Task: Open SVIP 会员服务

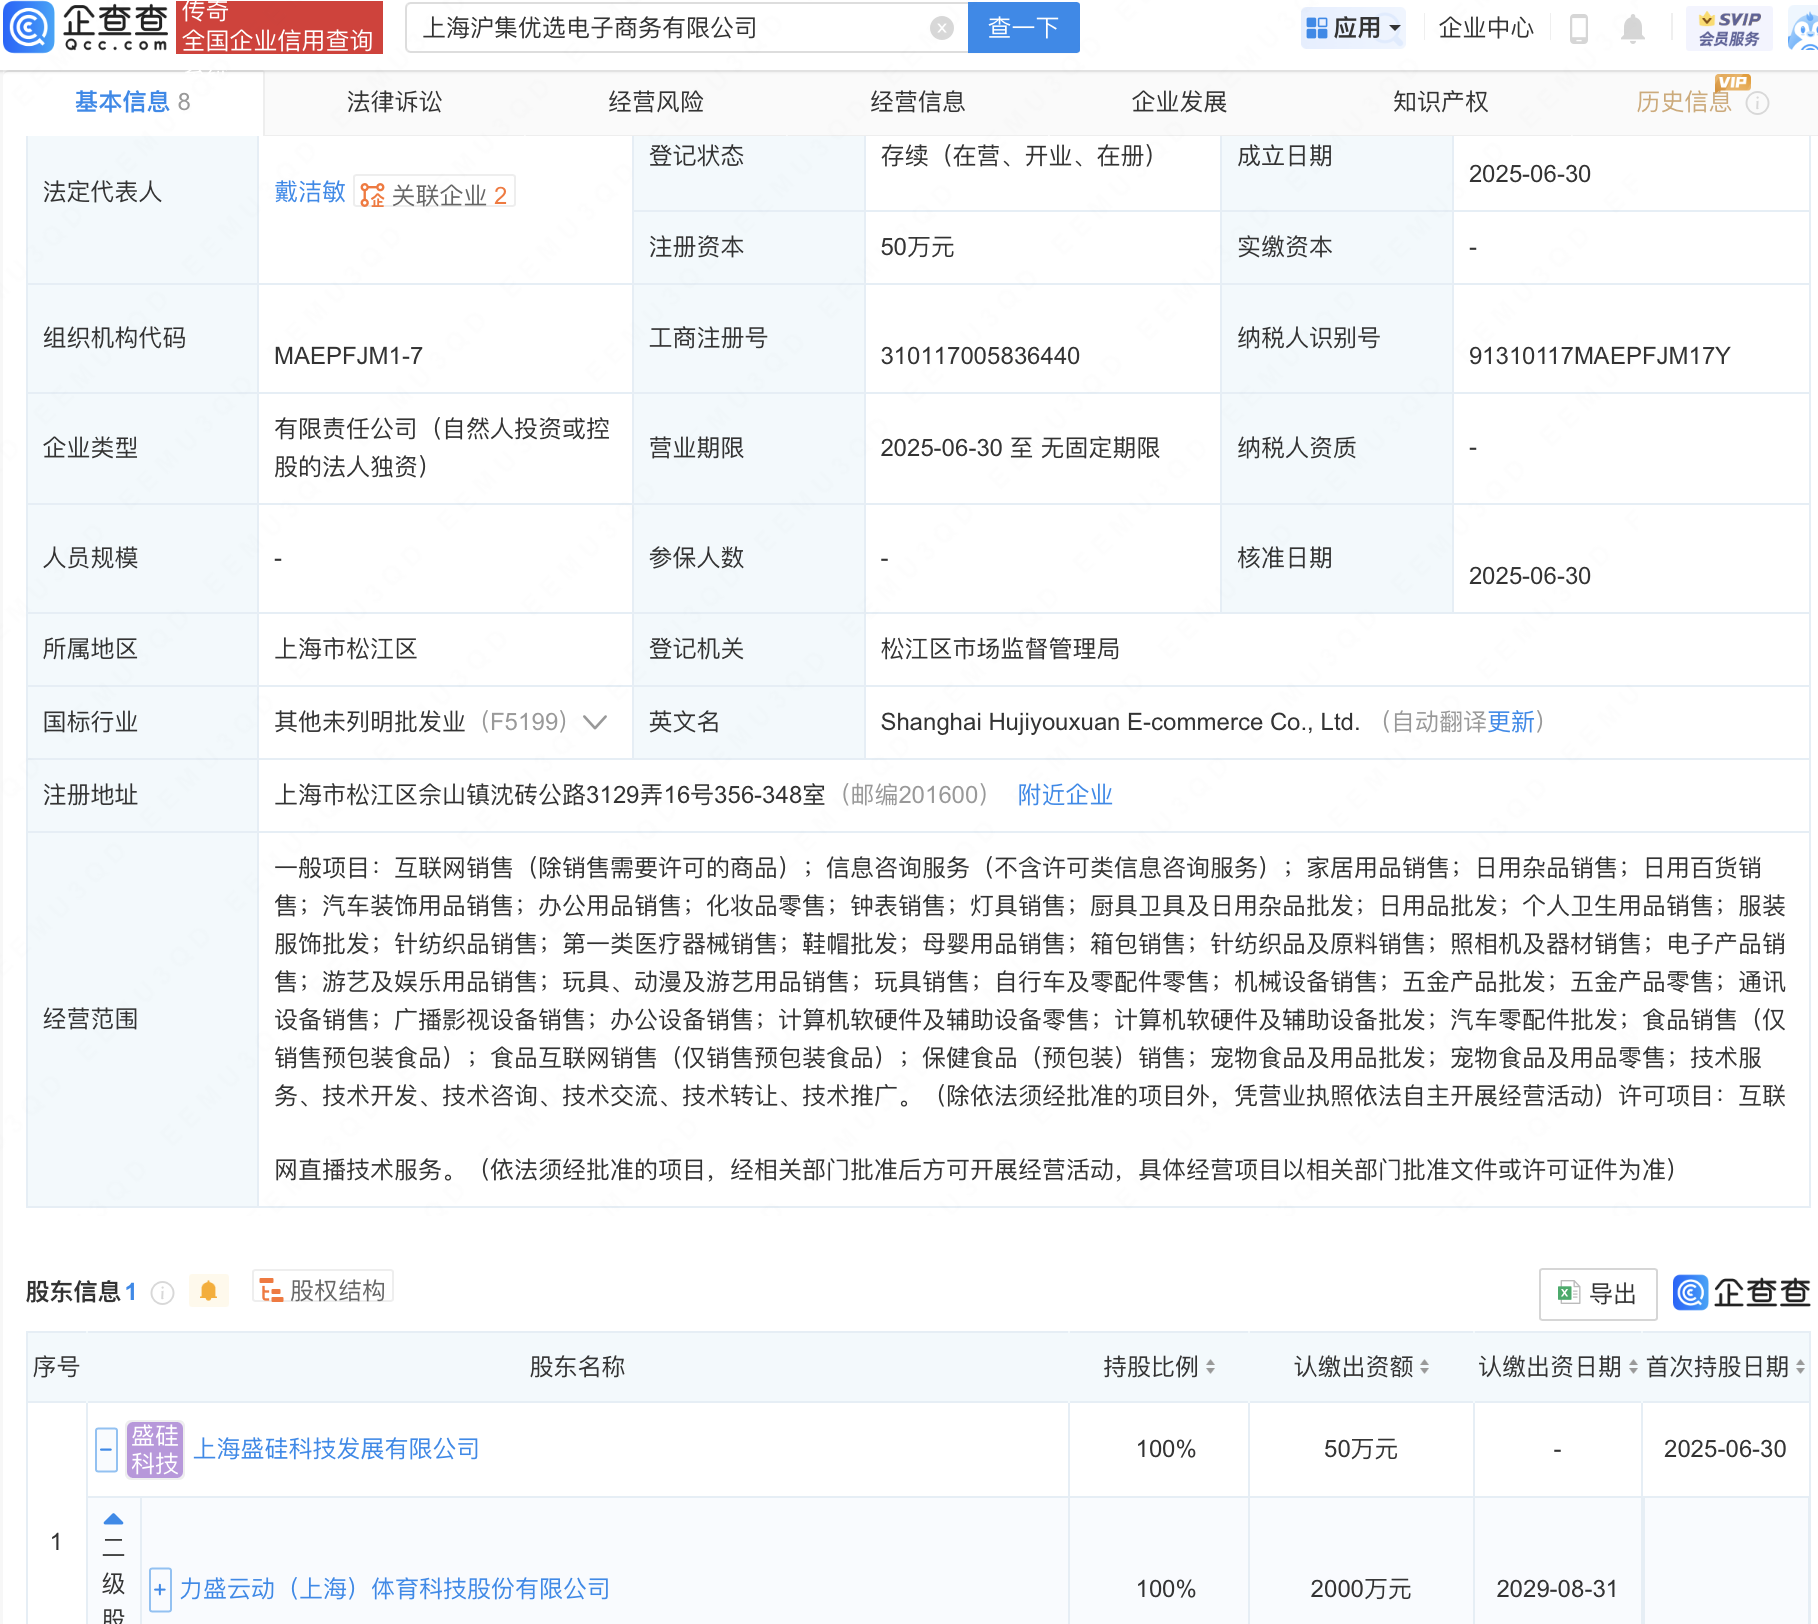Action: click(x=1729, y=28)
